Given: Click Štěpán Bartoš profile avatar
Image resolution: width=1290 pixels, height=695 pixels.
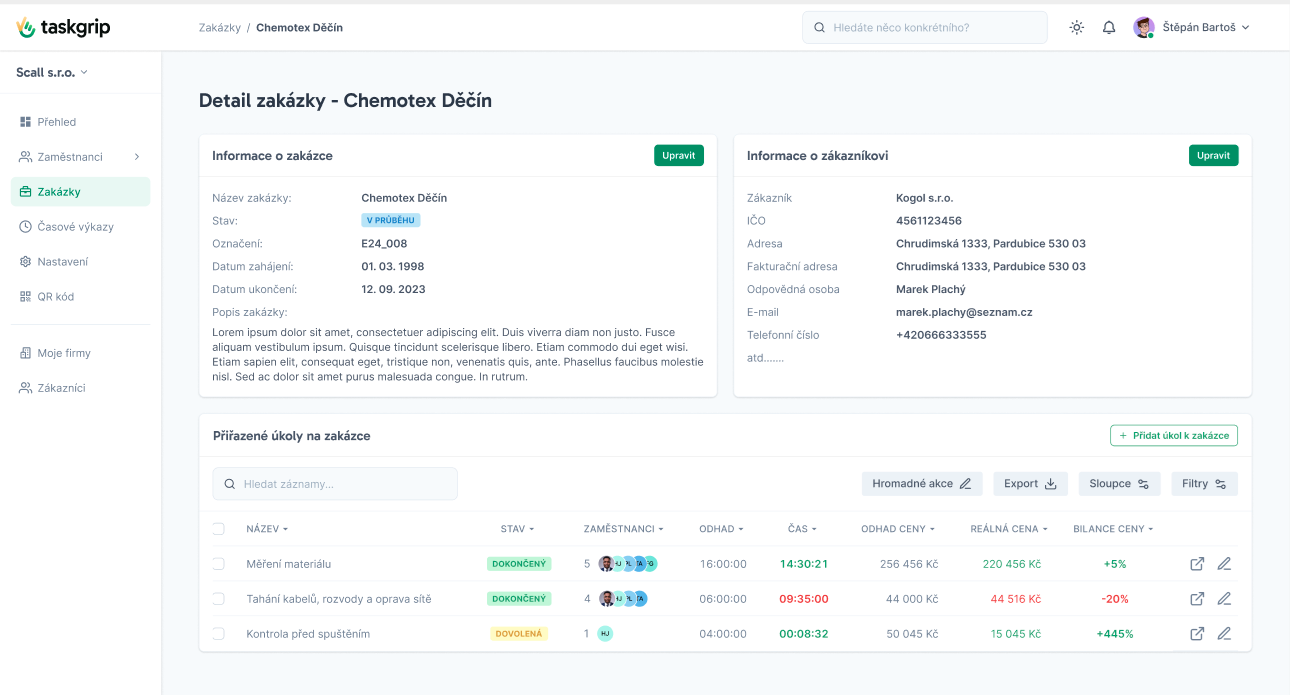Looking at the screenshot, I should (x=1143, y=28).
